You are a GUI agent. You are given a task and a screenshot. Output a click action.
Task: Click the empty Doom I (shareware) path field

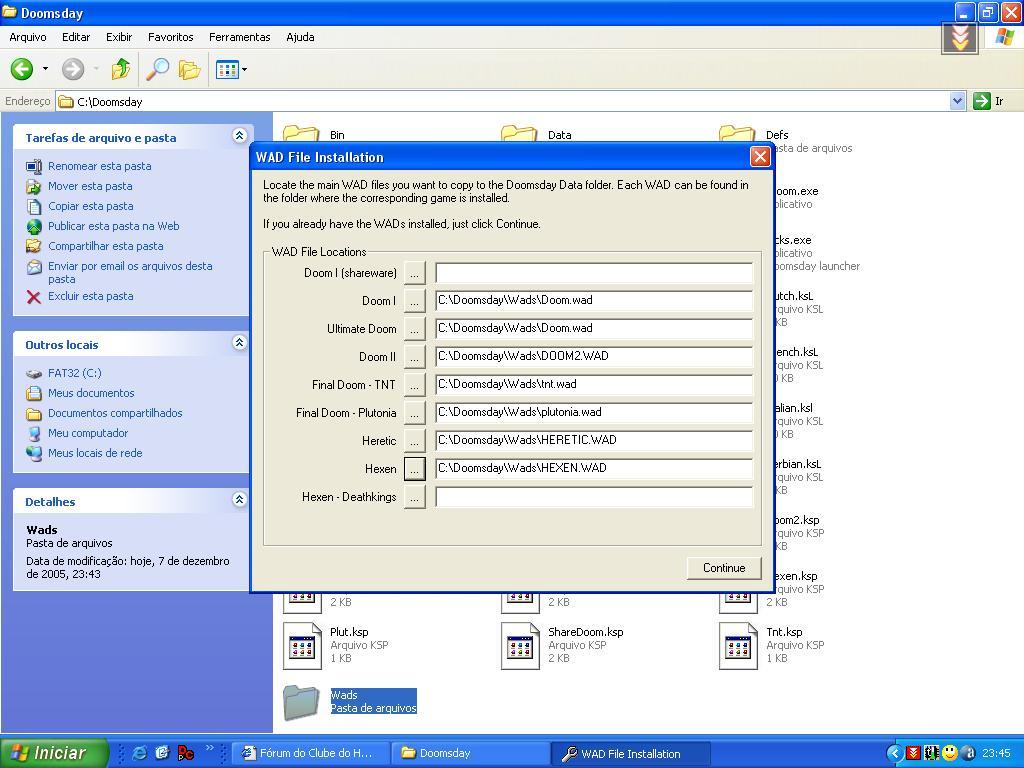[594, 273]
